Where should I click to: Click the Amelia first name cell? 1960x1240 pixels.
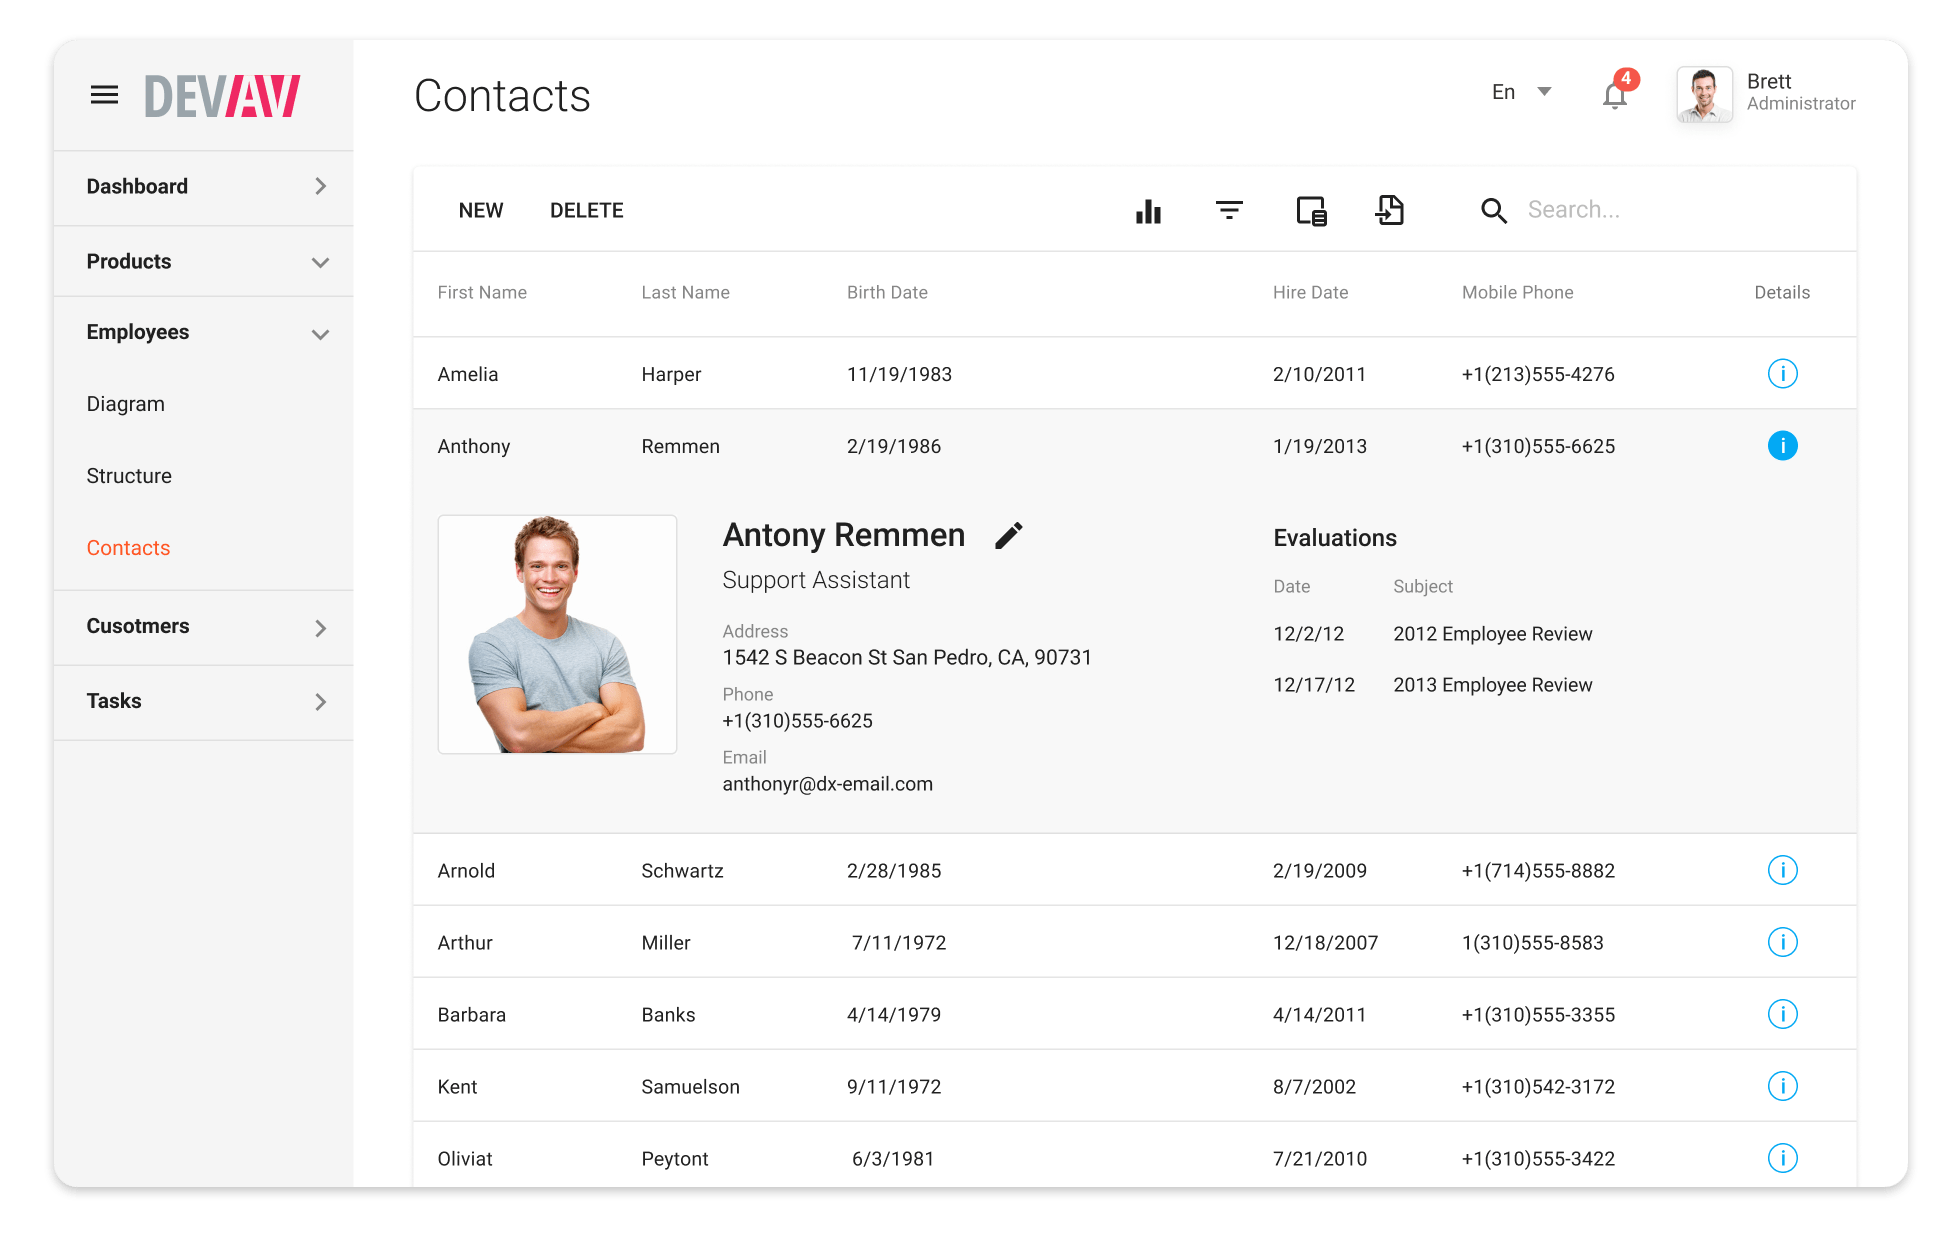pos(468,375)
